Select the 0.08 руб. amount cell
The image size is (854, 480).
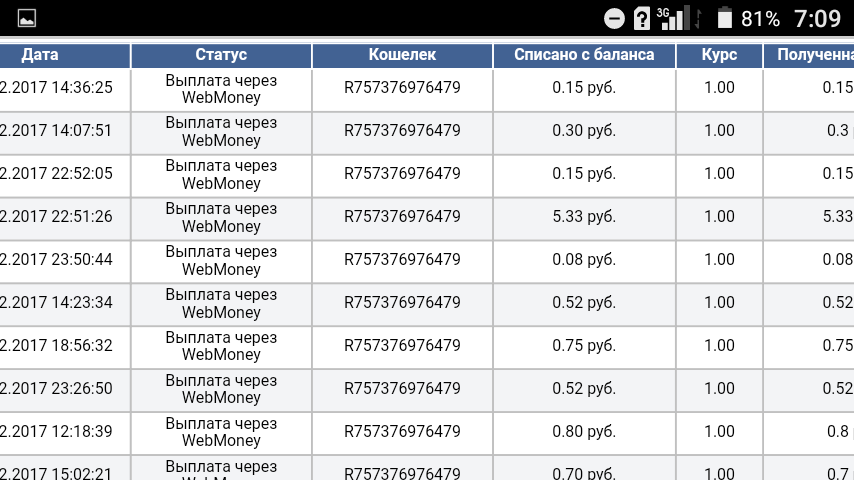click(x=584, y=260)
